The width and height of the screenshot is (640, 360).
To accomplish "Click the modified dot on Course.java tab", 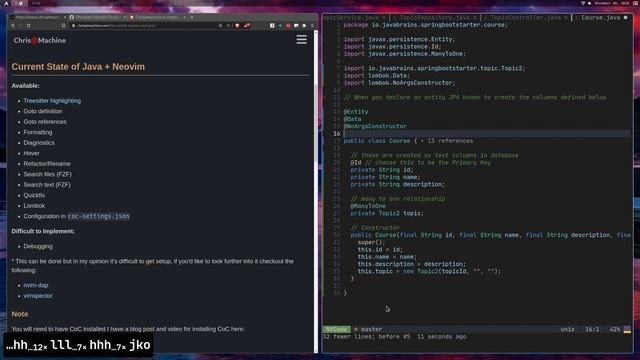I will (x=625, y=18).
